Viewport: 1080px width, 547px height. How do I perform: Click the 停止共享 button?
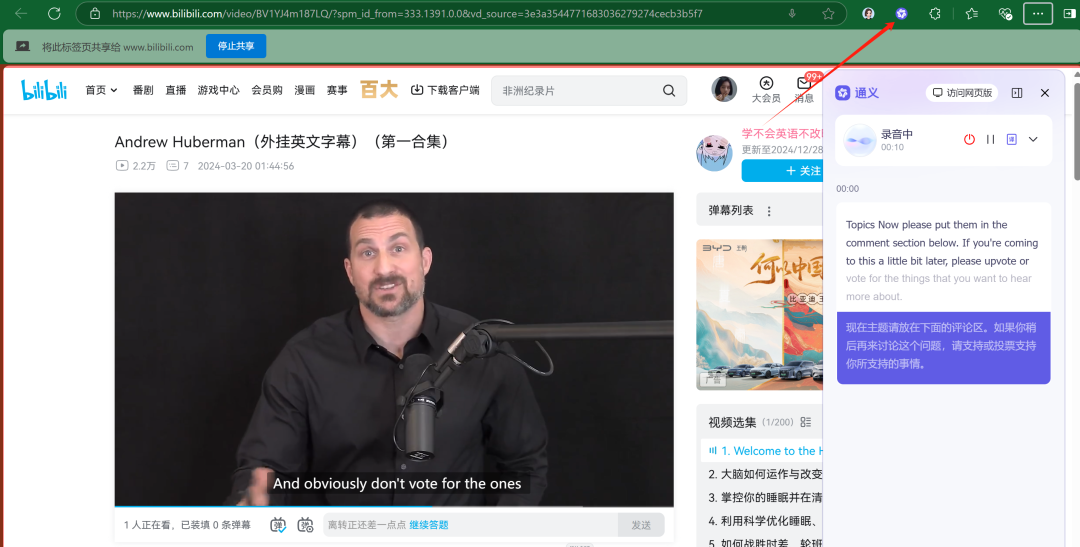pos(236,46)
